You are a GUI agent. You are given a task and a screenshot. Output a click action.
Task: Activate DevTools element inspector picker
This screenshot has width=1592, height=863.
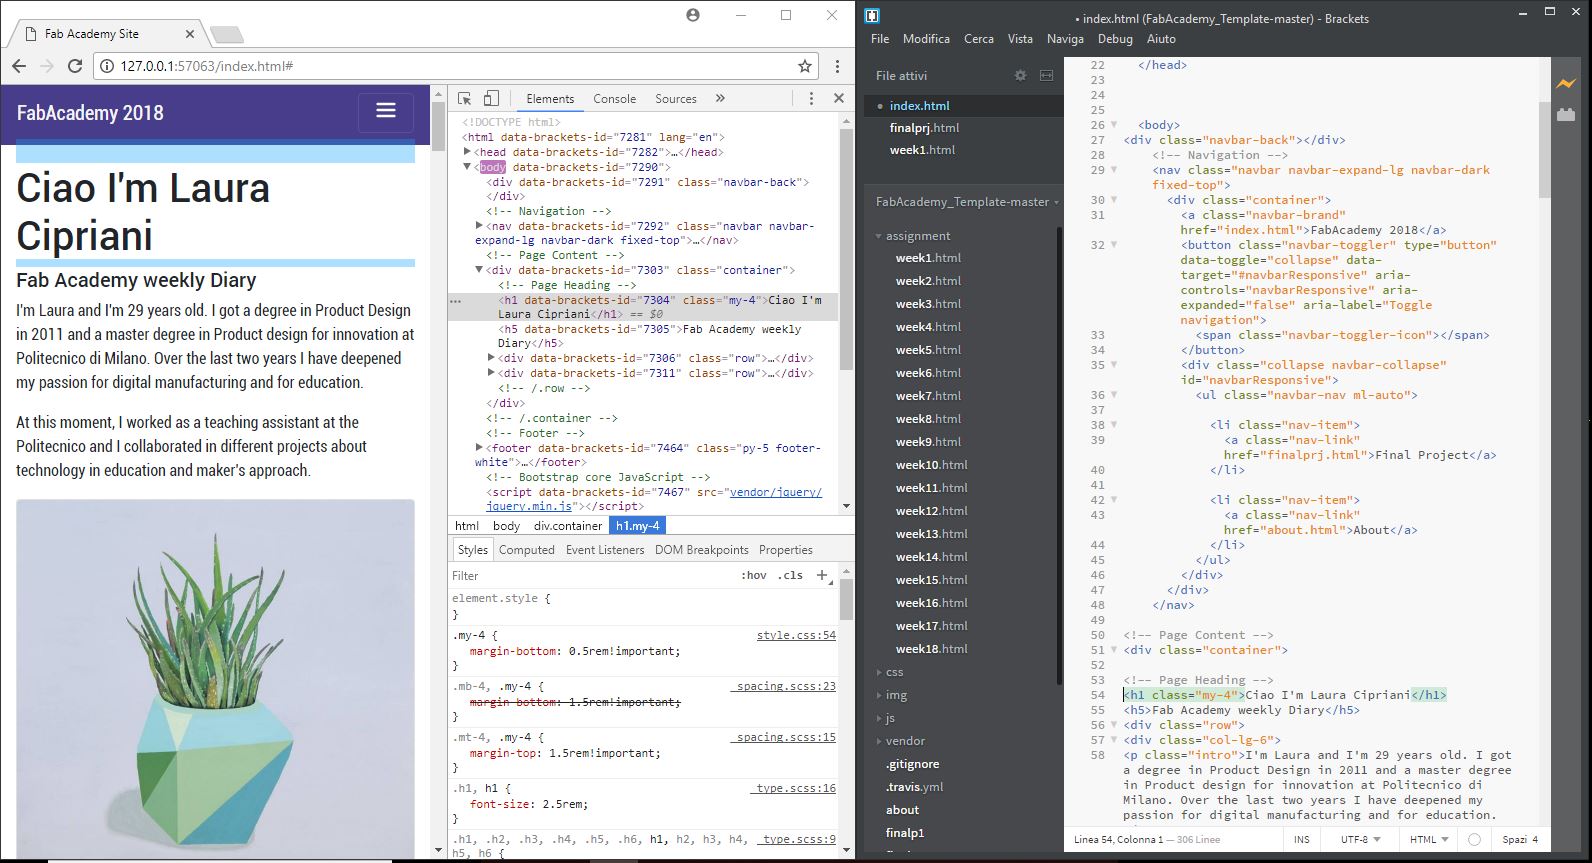point(465,98)
